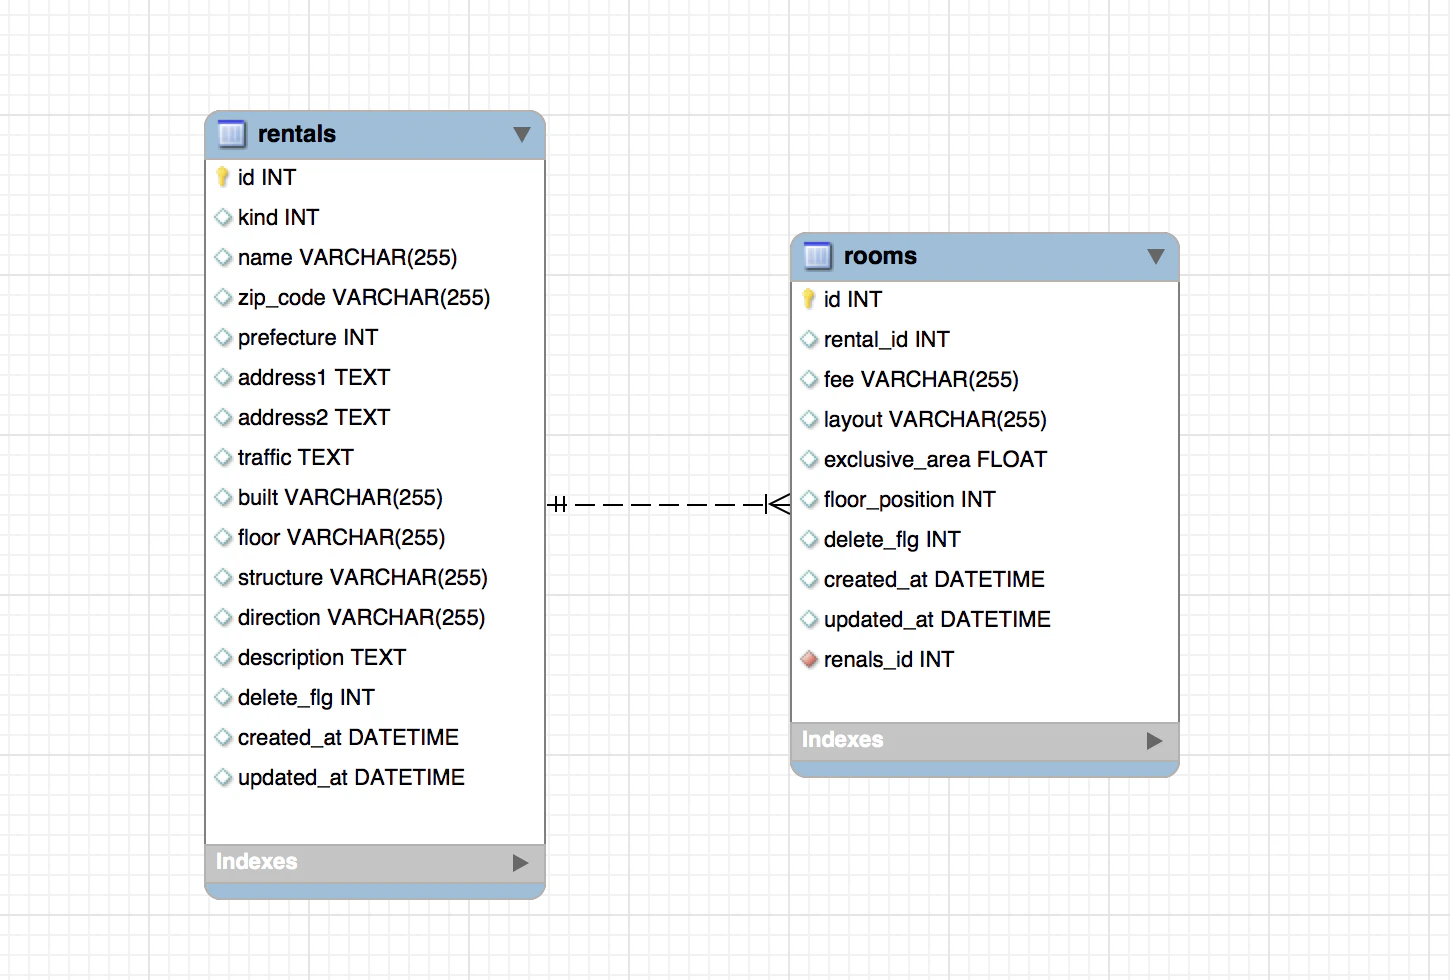This screenshot has width=1450, height=980.
Task: Click diamond icon beside floor_position INT
Action: 809,499
